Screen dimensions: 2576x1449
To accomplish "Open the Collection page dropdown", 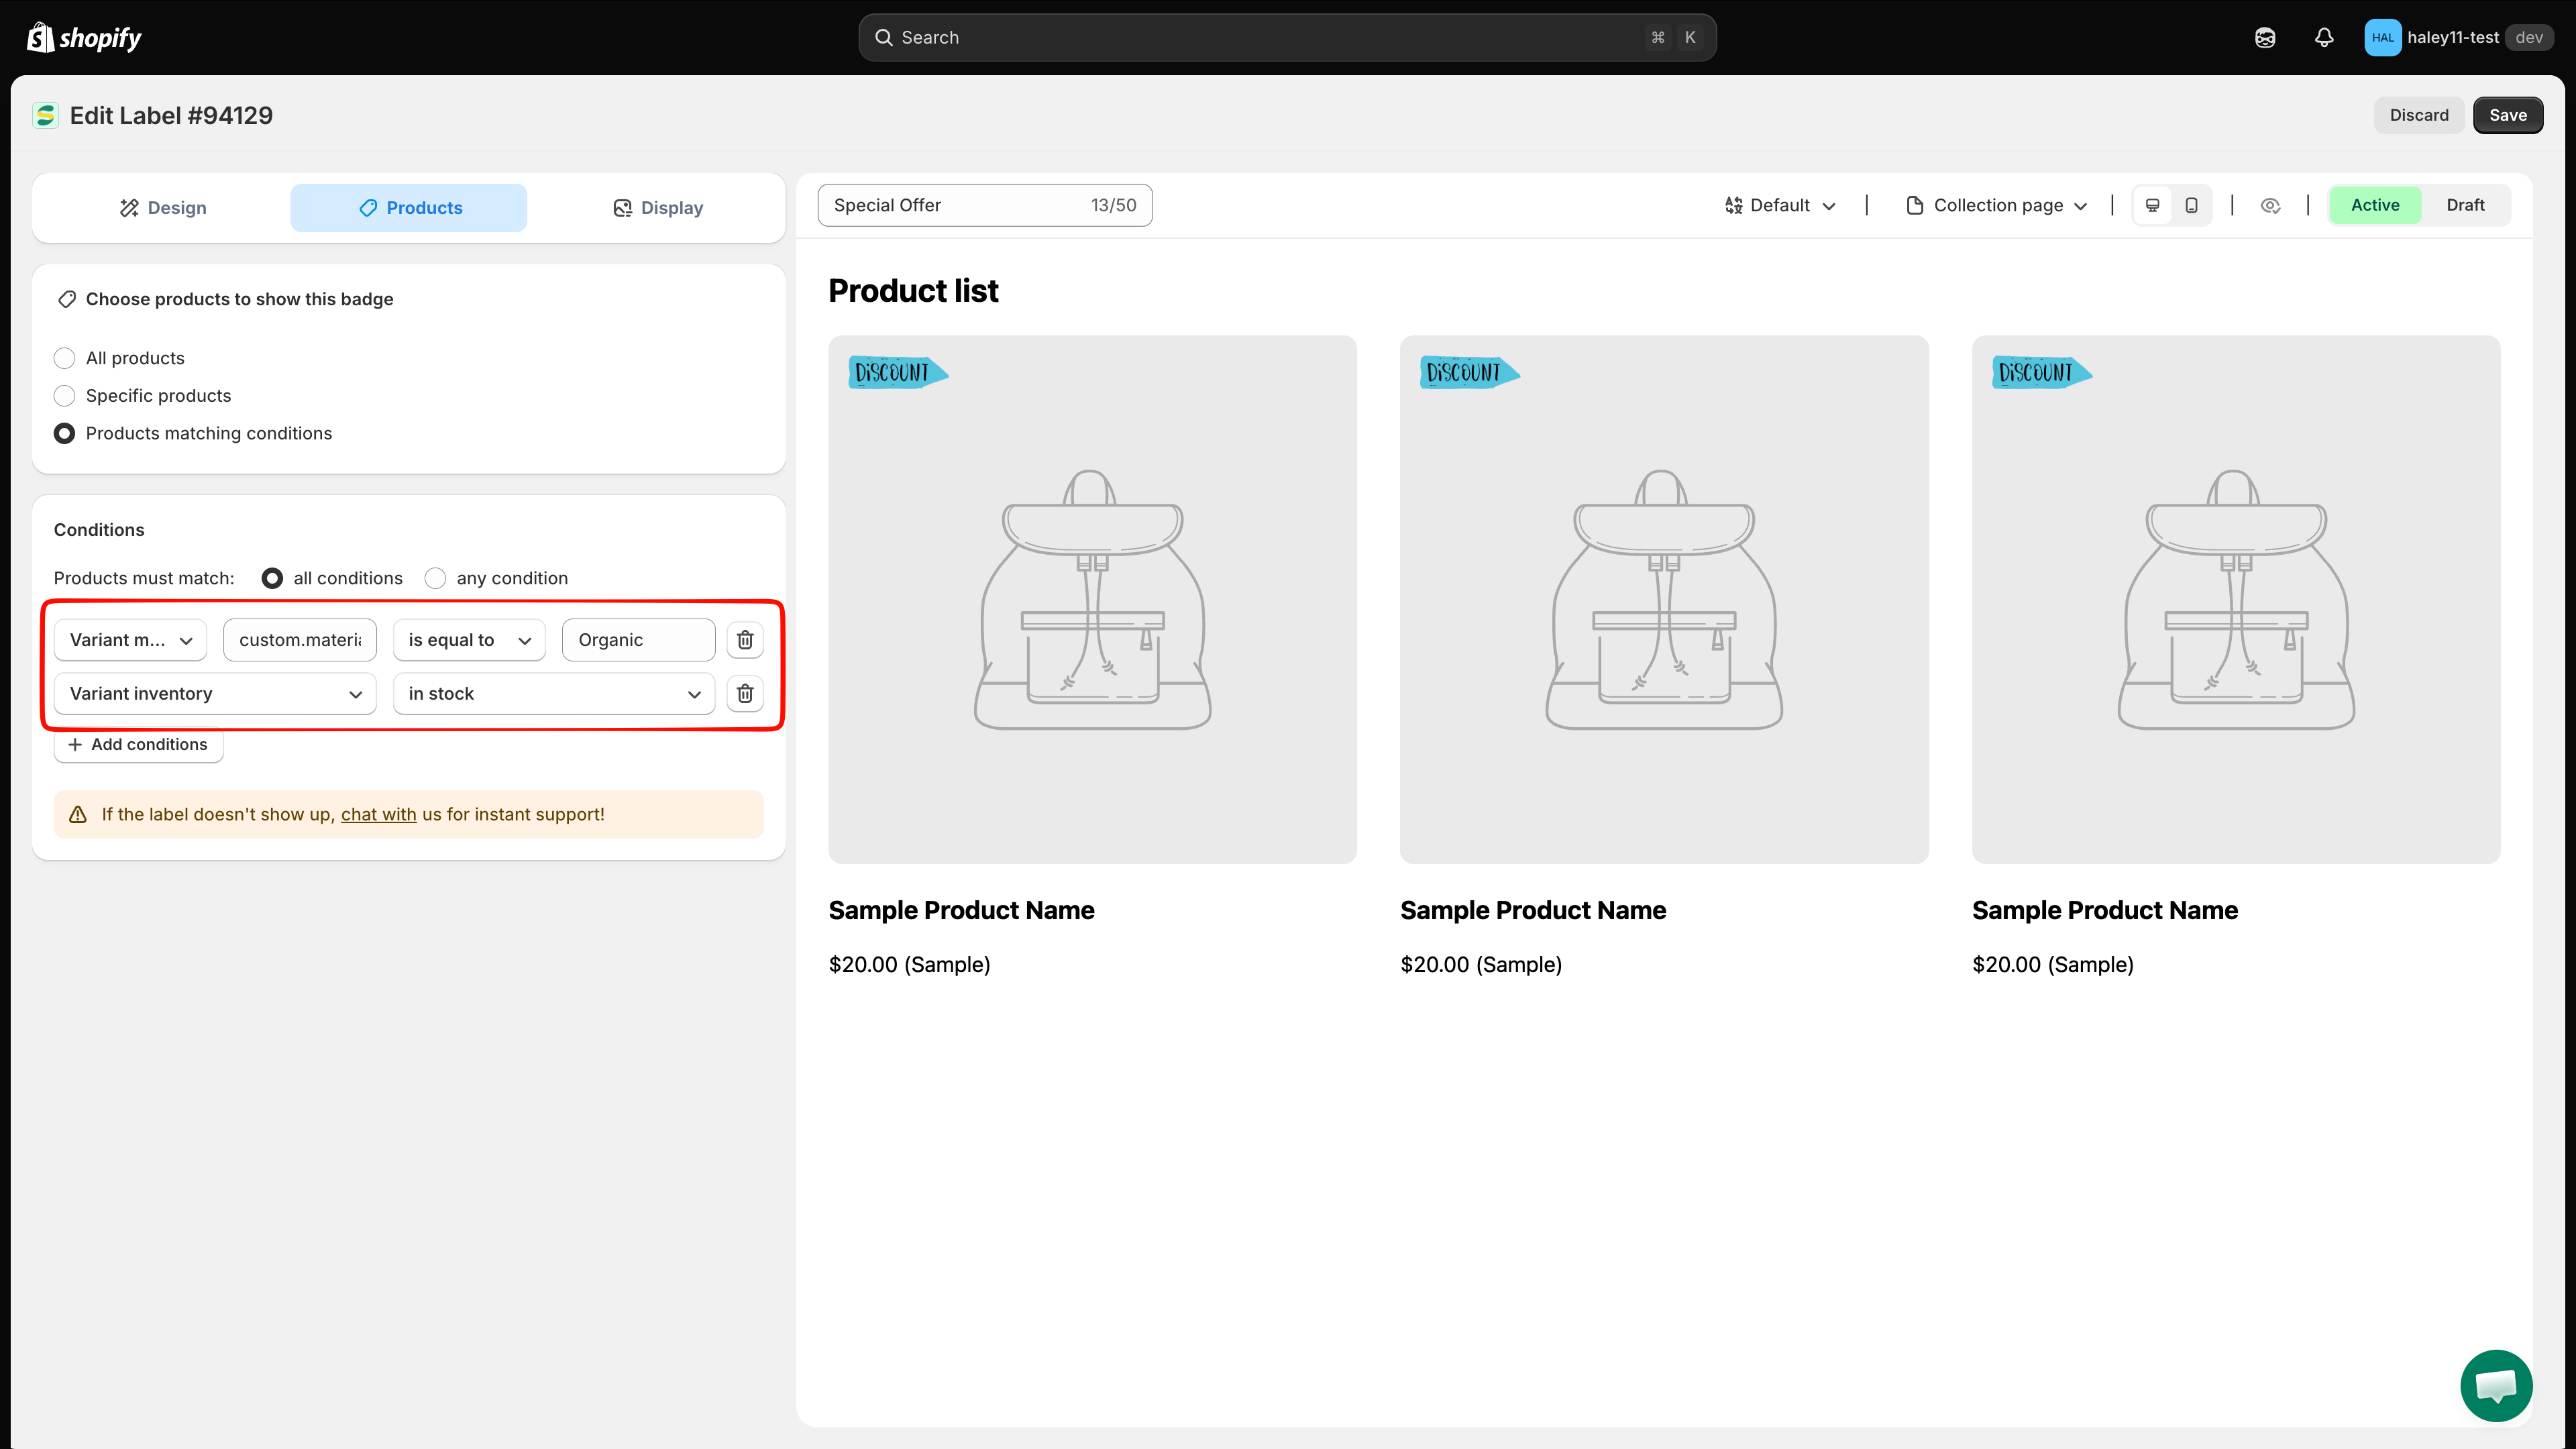I will (1997, 205).
